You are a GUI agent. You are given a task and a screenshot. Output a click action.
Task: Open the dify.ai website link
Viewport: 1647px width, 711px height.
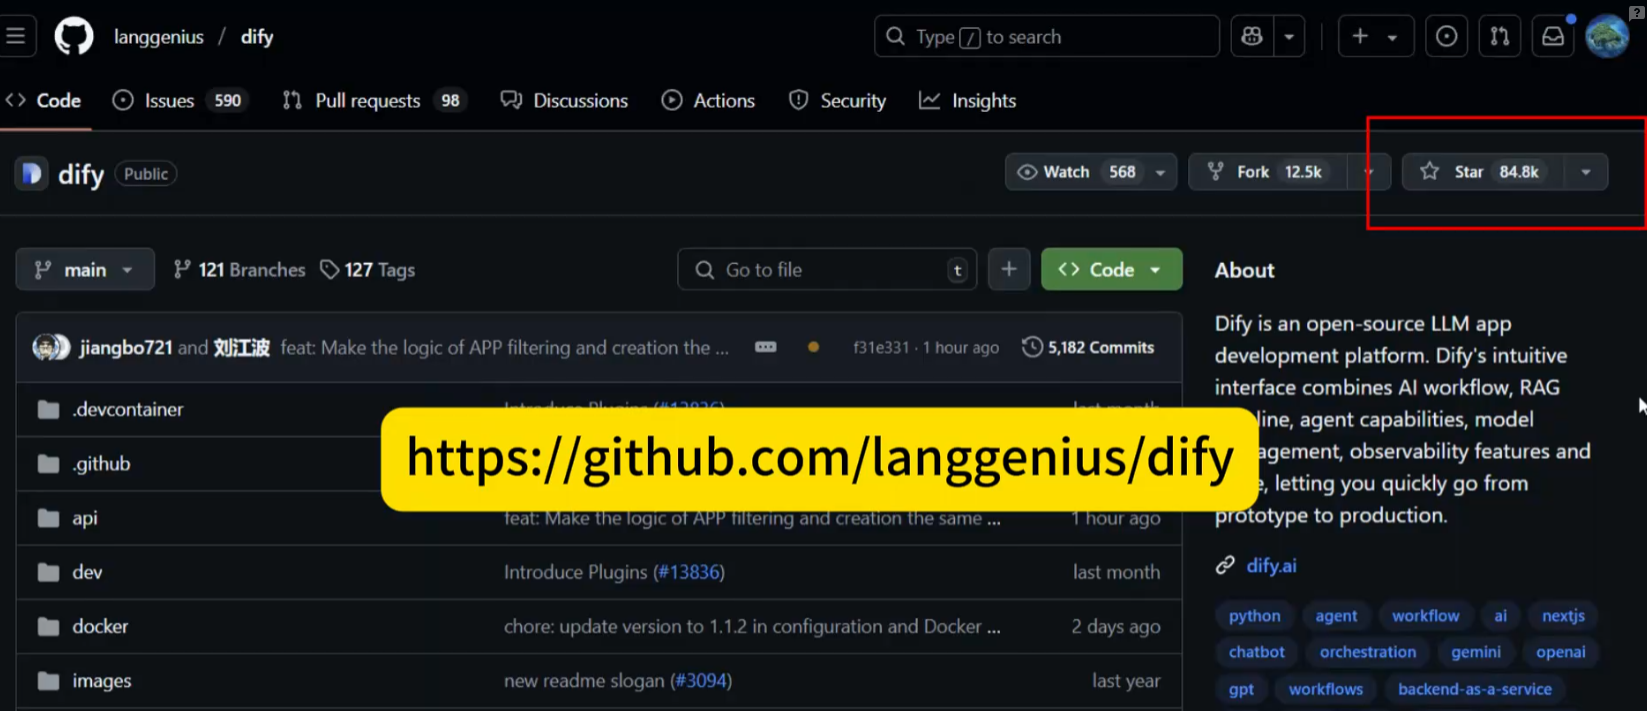(1271, 566)
